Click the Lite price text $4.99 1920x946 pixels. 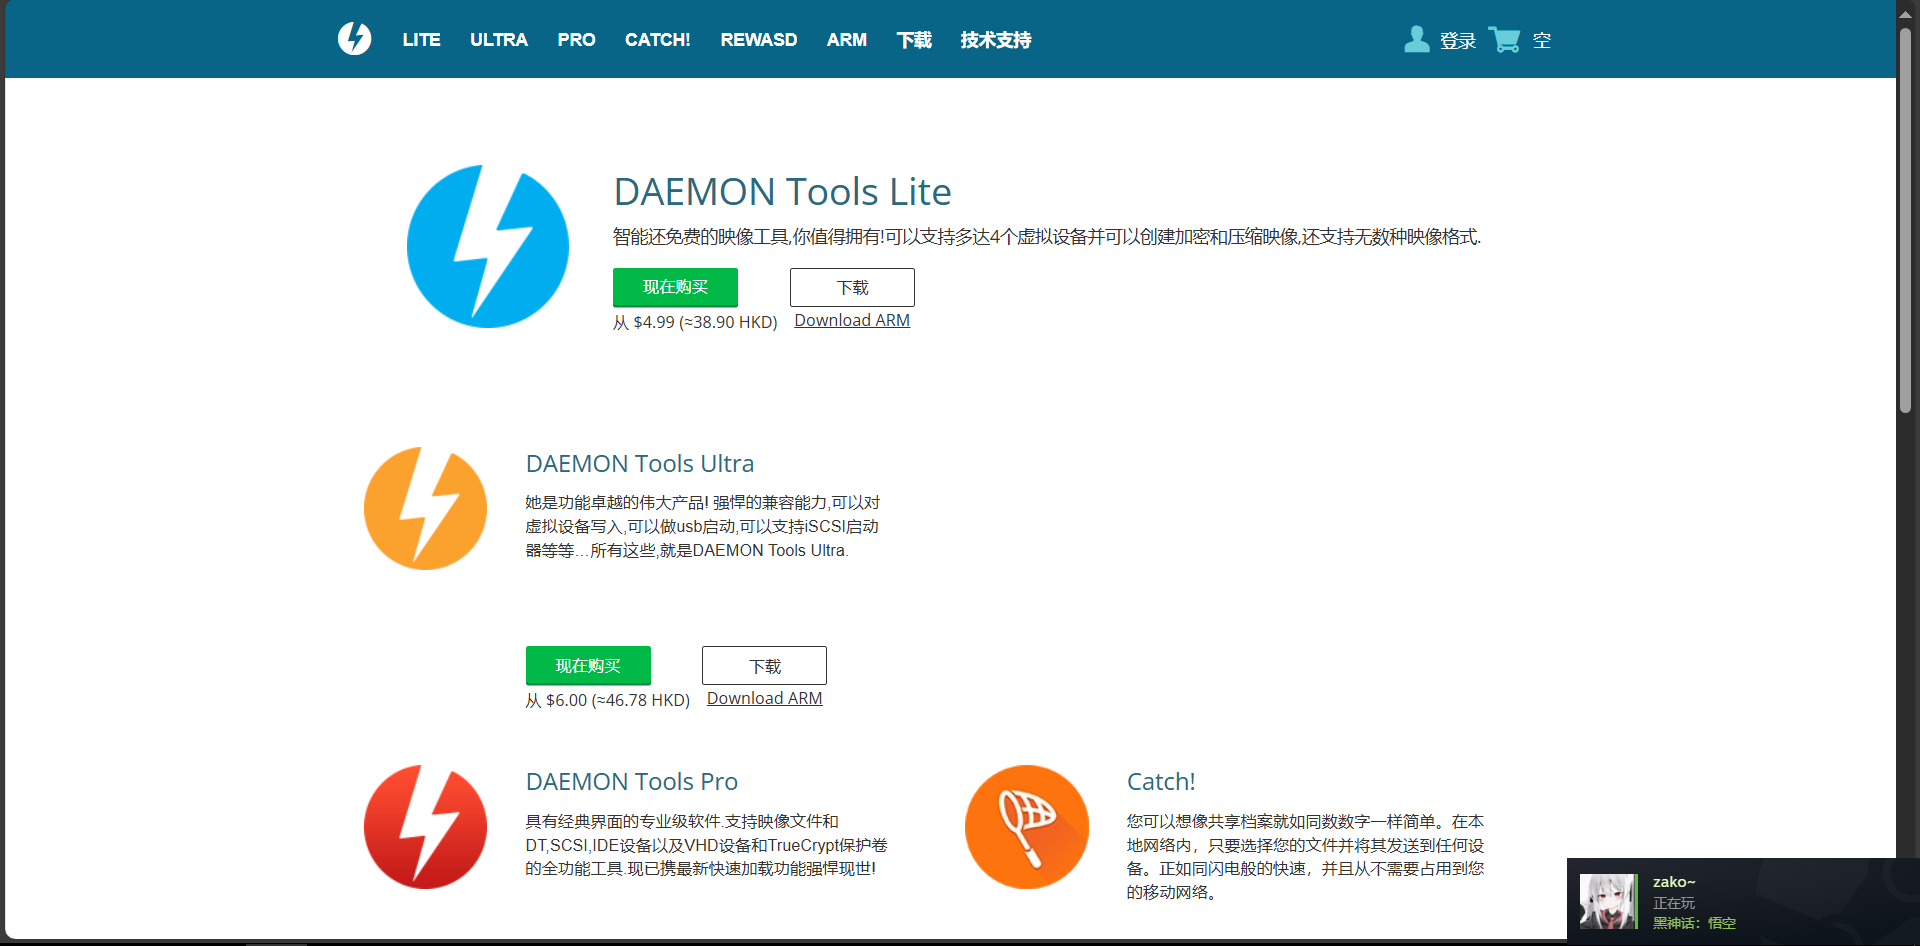tap(695, 322)
